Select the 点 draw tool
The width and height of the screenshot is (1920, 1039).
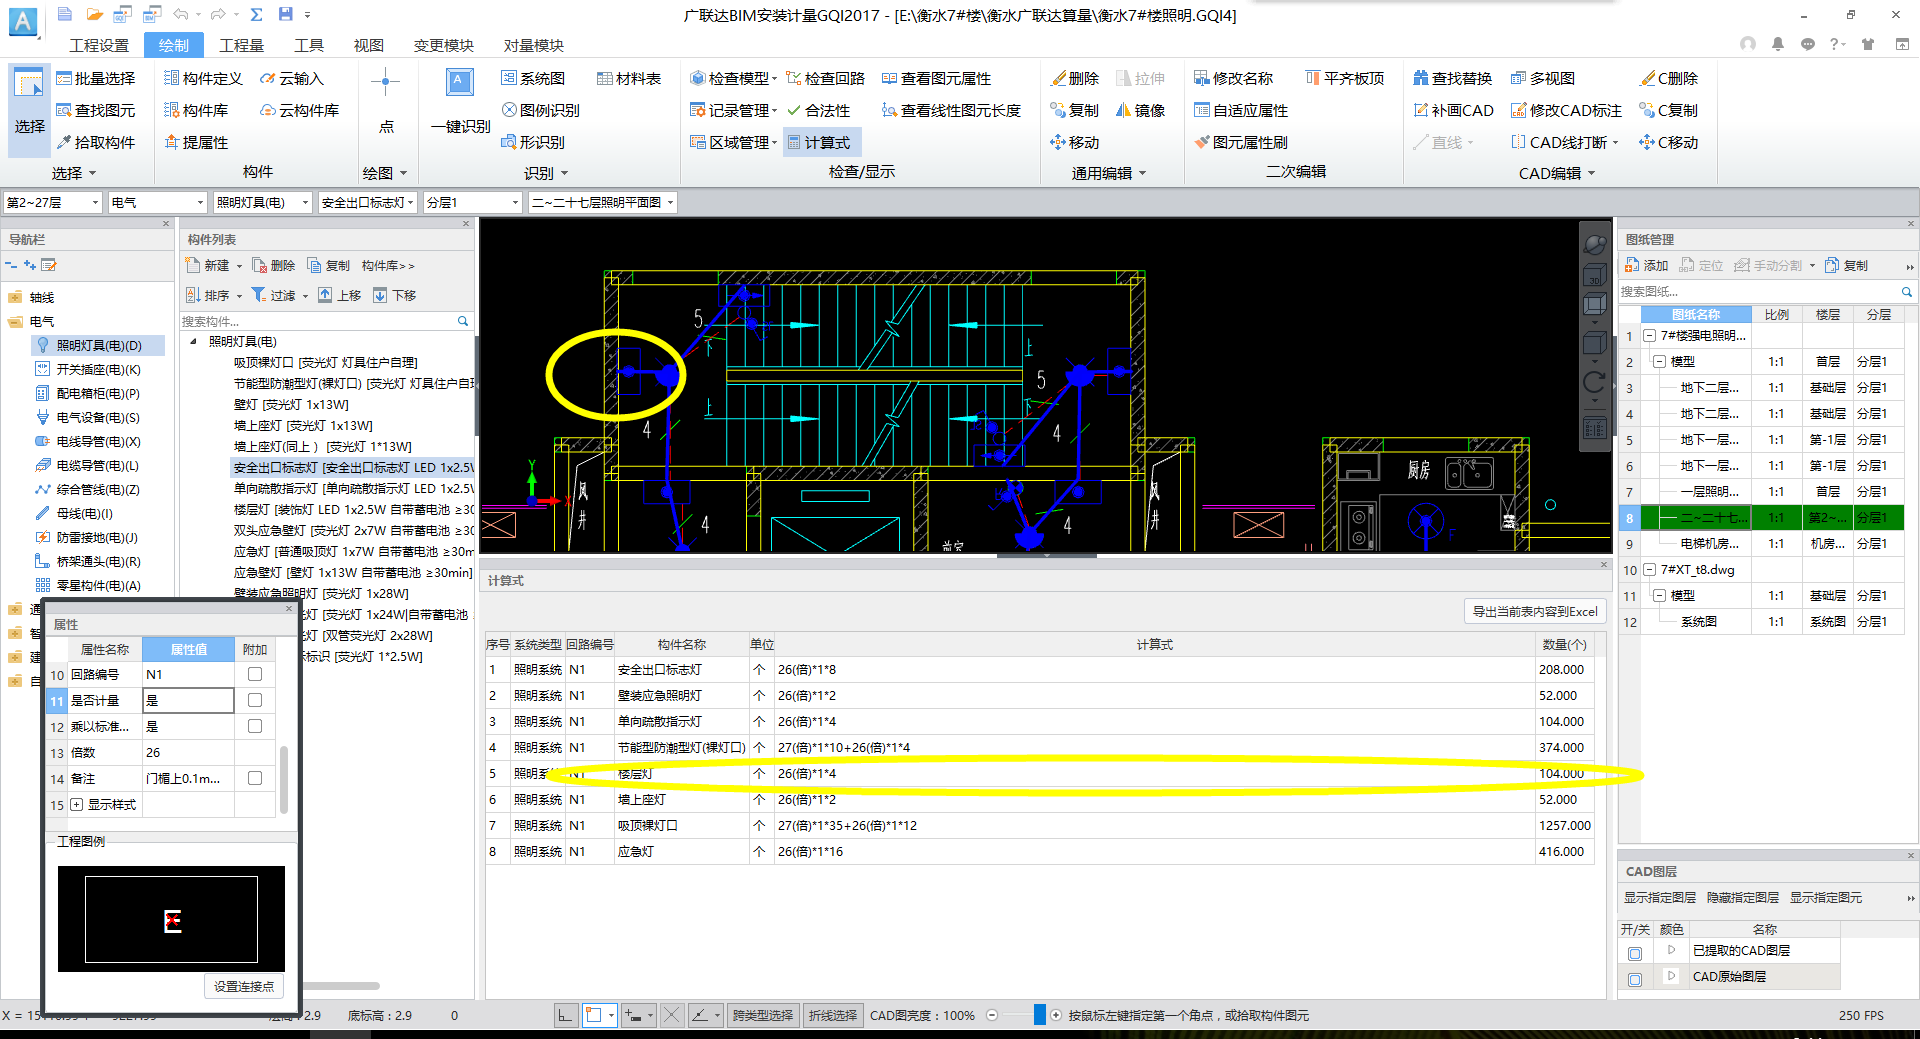pyautogui.click(x=386, y=103)
